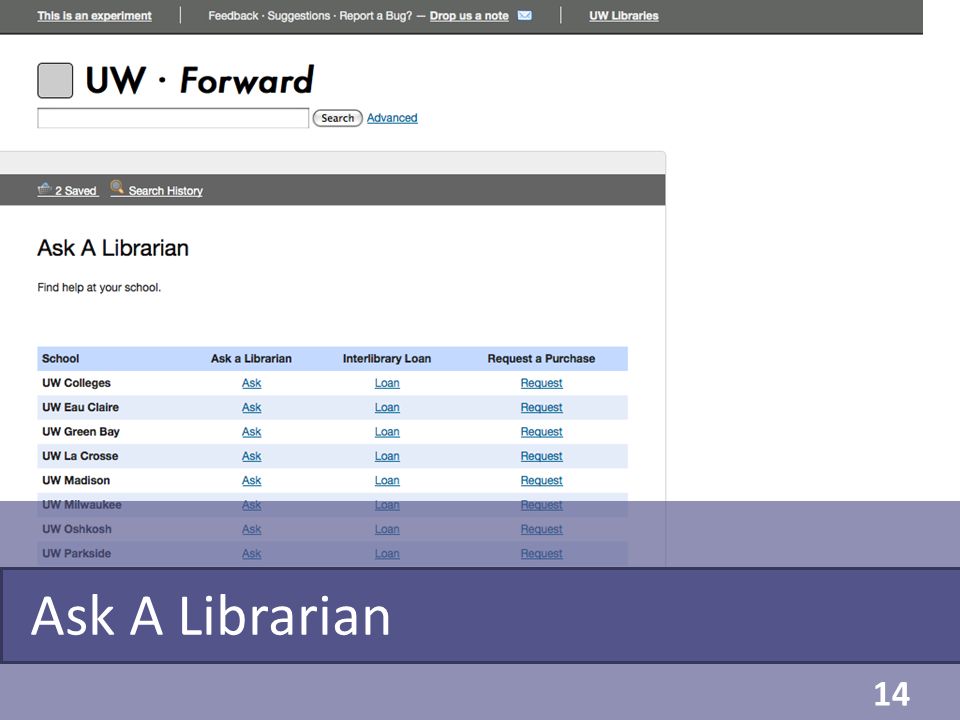Focus the main search input field
This screenshot has height=720, width=960.
point(173,118)
